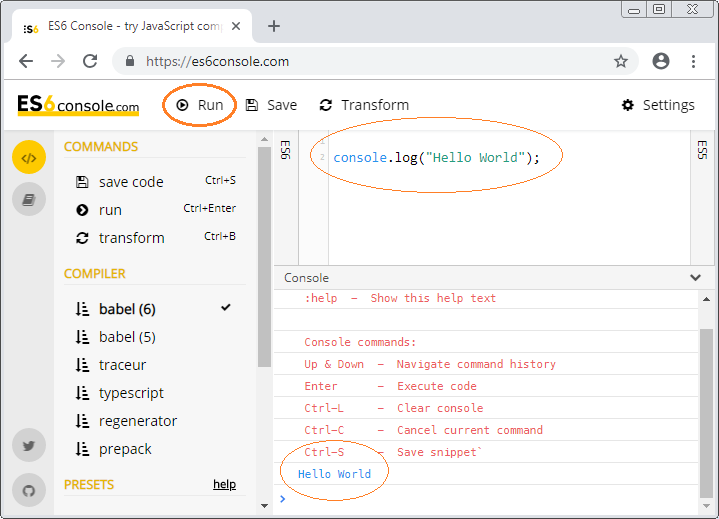The image size is (719, 519).
Task: Close the ES6 Console browser tab
Action: coord(236,26)
